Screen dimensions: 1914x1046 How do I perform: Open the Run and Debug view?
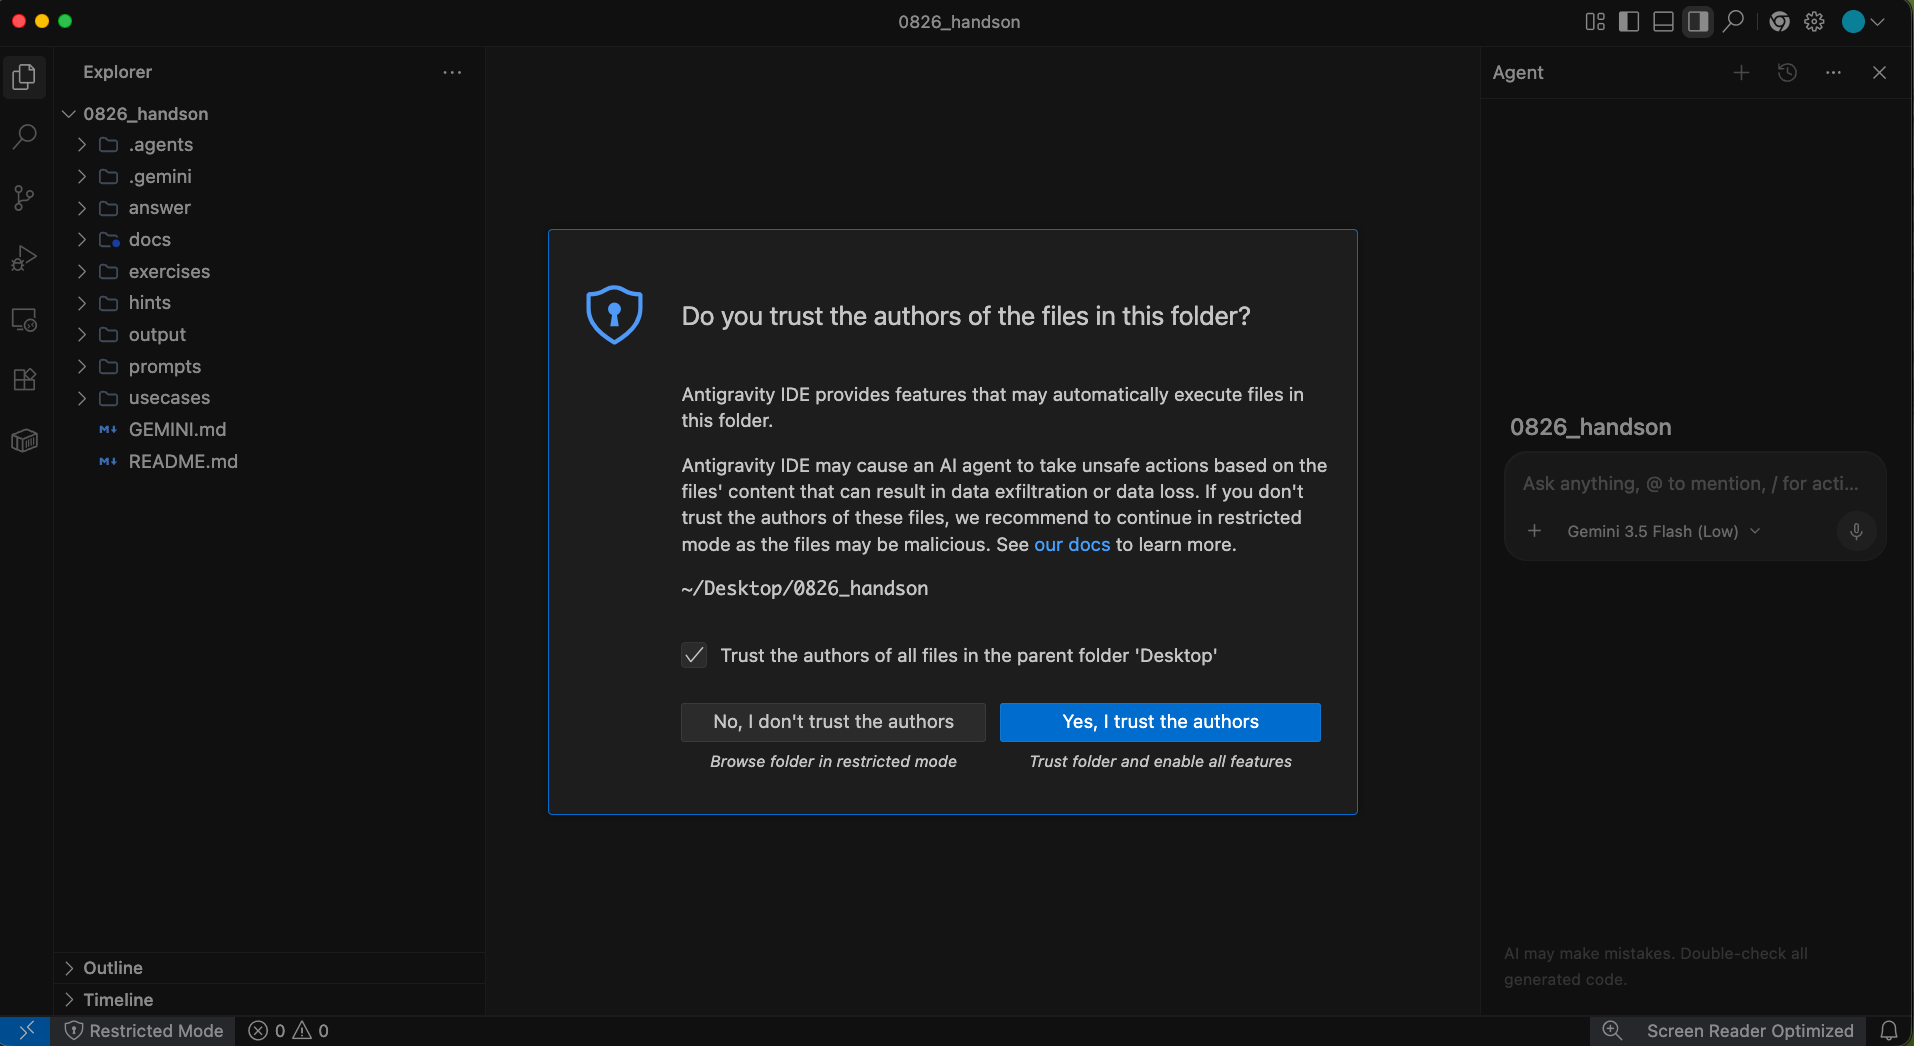point(25,259)
